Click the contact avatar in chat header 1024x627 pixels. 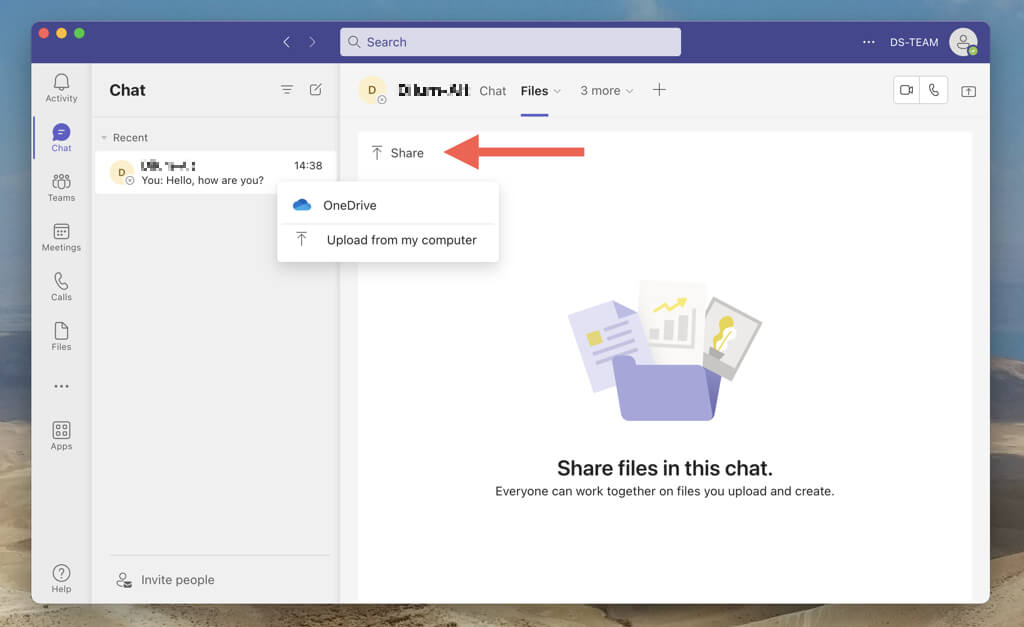click(x=372, y=90)
